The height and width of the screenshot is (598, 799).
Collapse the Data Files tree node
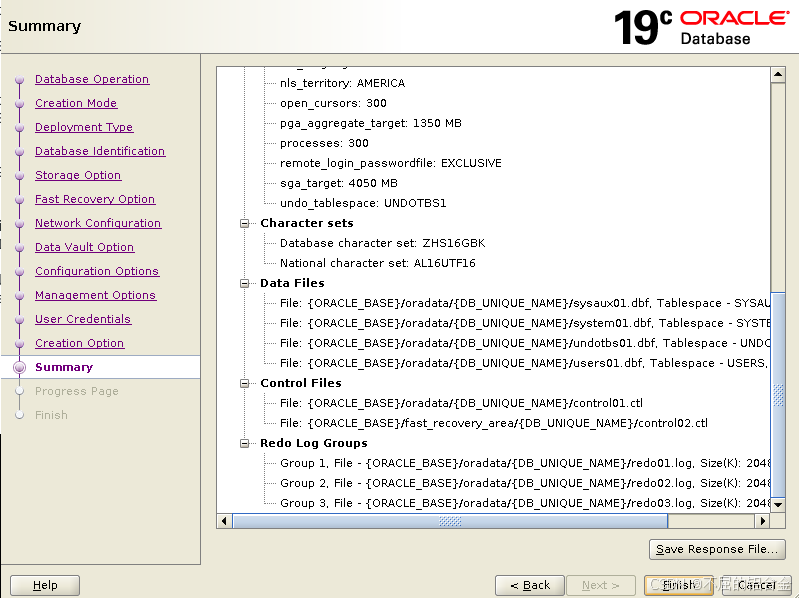[245, 283]
